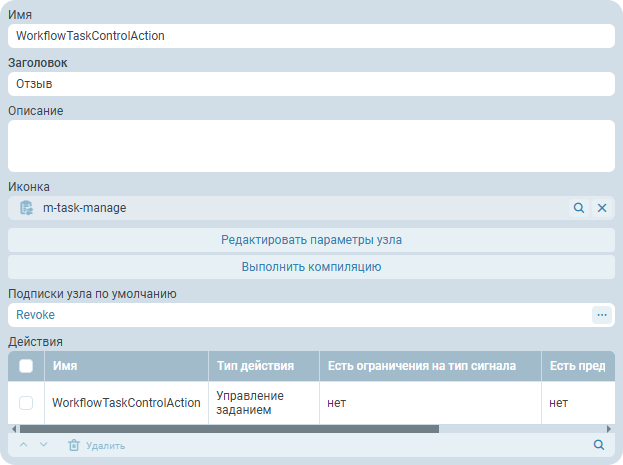The height and width of the screenshot is (465, 623).
Task: Click the Есть ограничения на тип сигнала header
Action: (x=430, y=366)
